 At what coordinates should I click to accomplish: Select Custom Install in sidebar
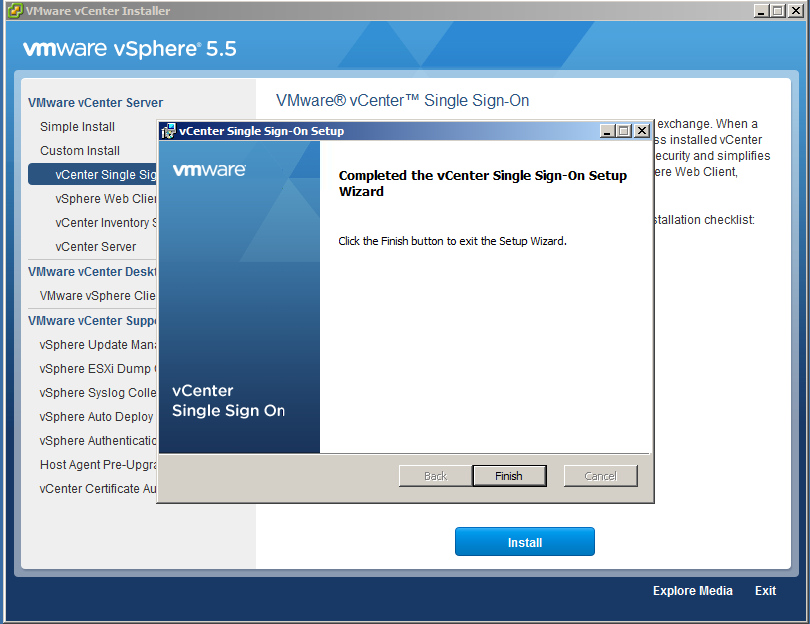pos(80,151)
